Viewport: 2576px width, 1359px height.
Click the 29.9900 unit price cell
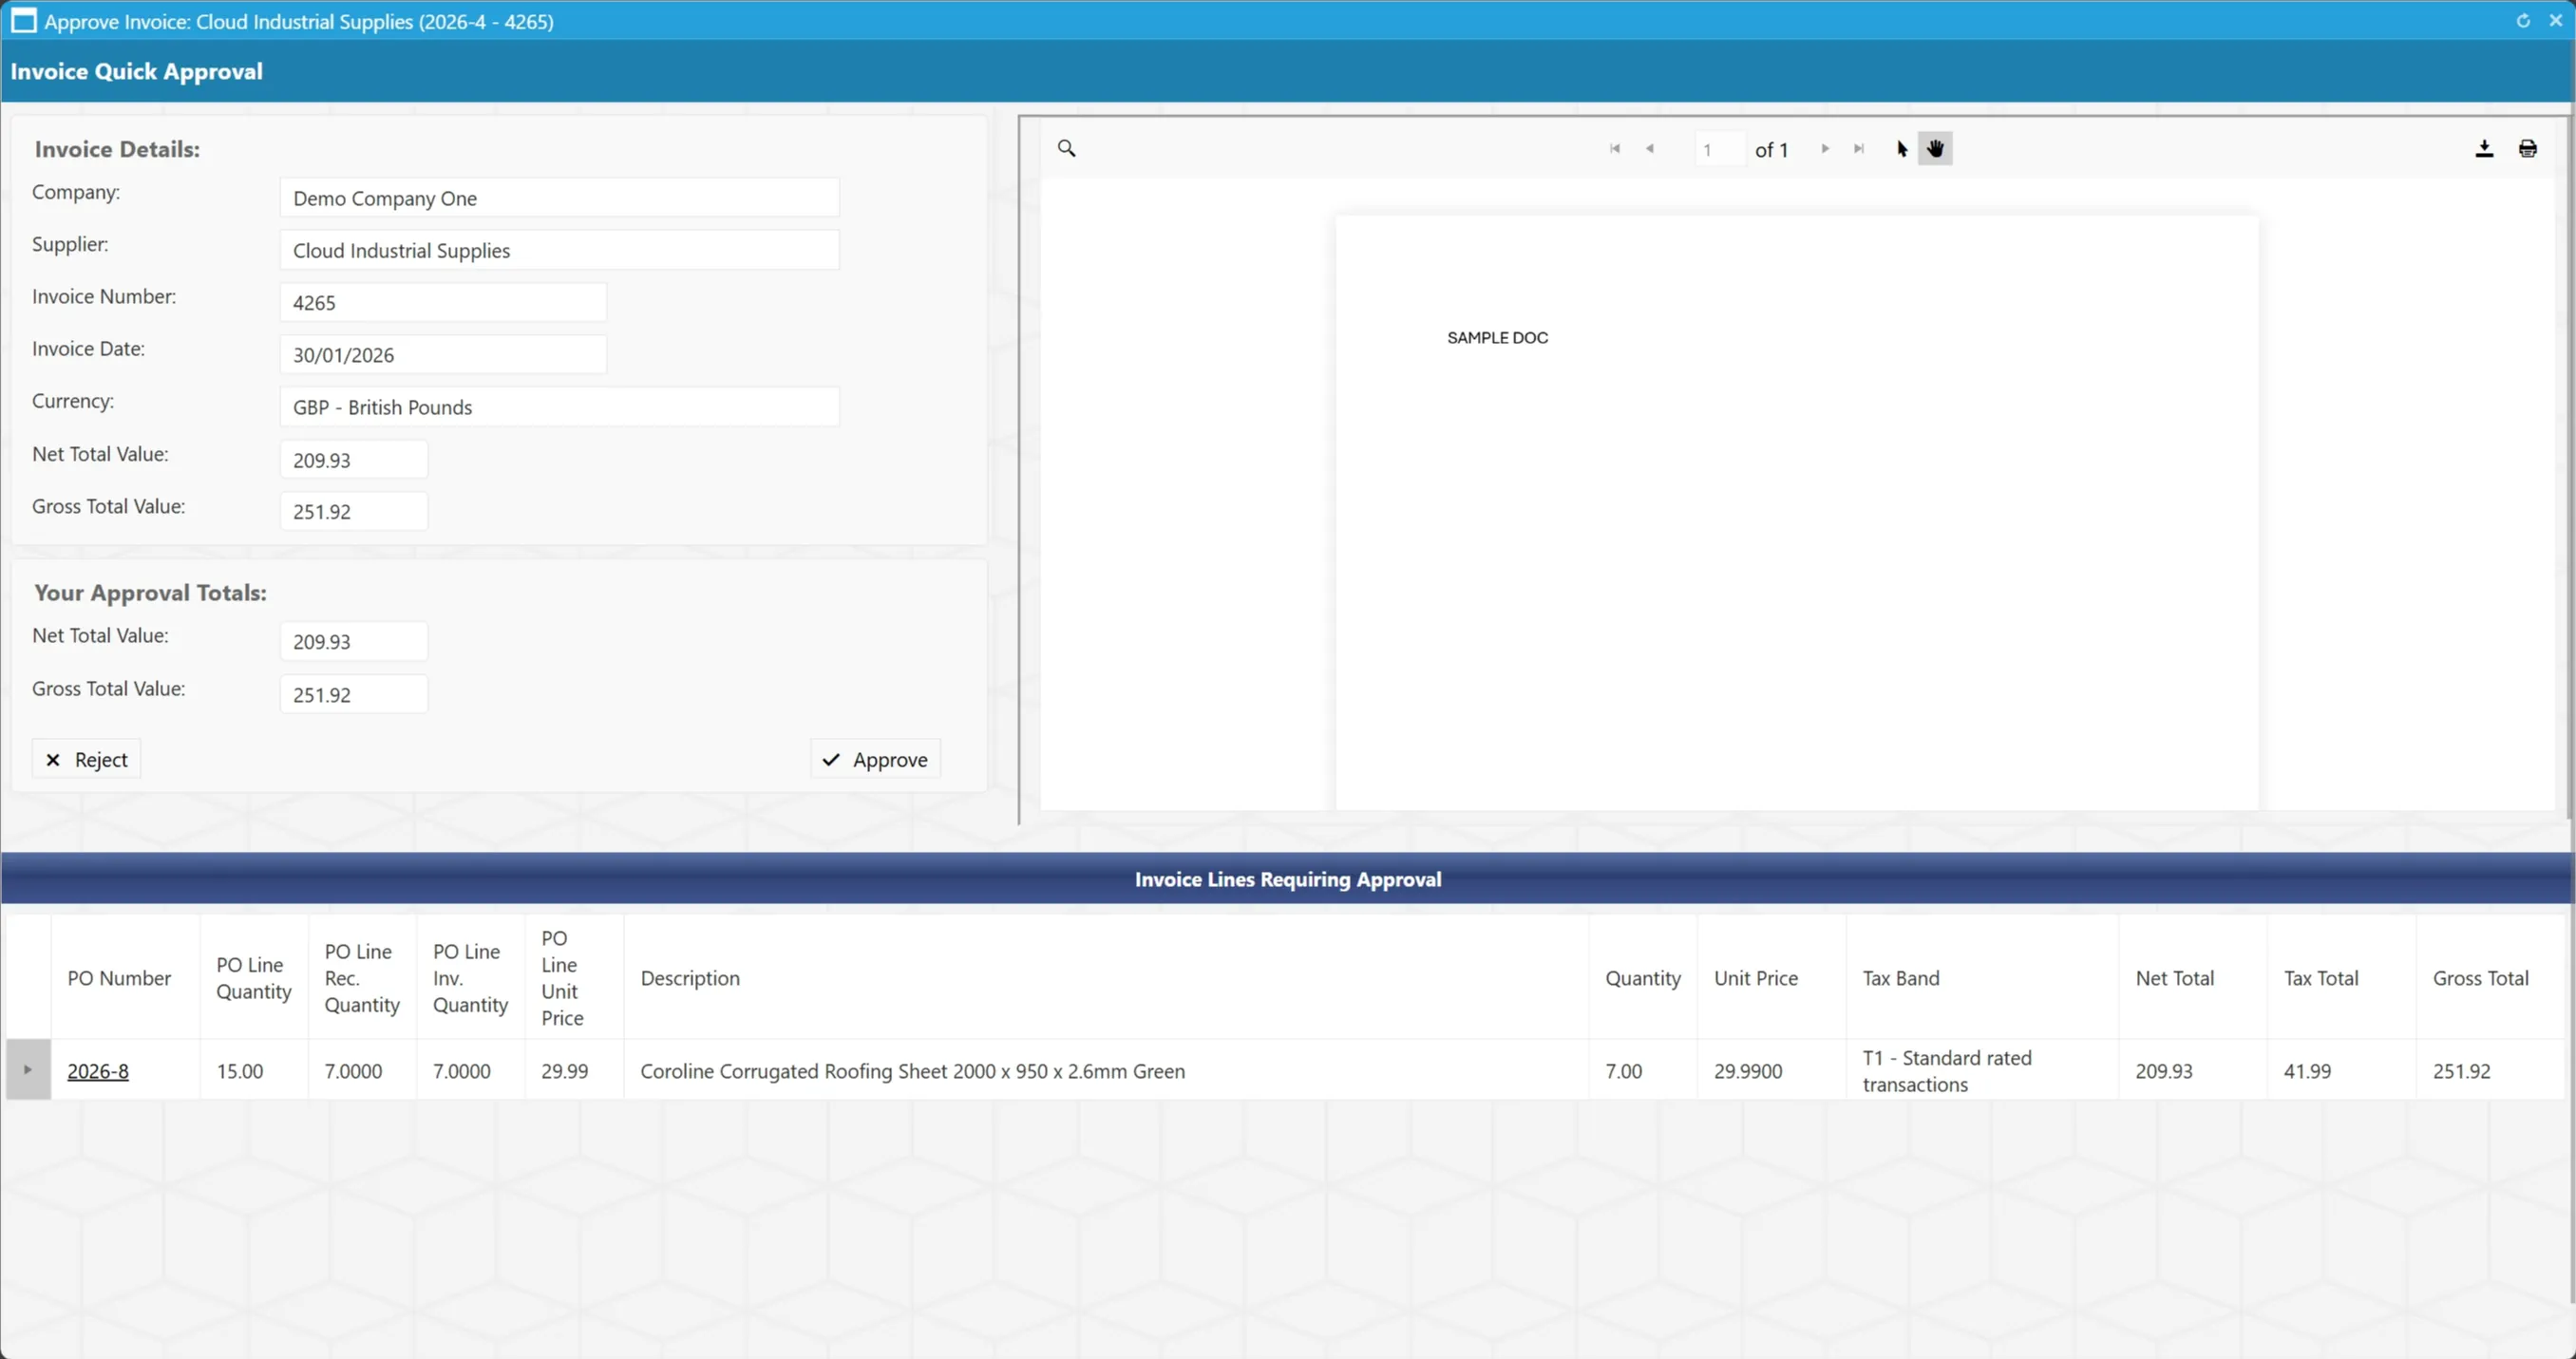click(1771, 1070)
